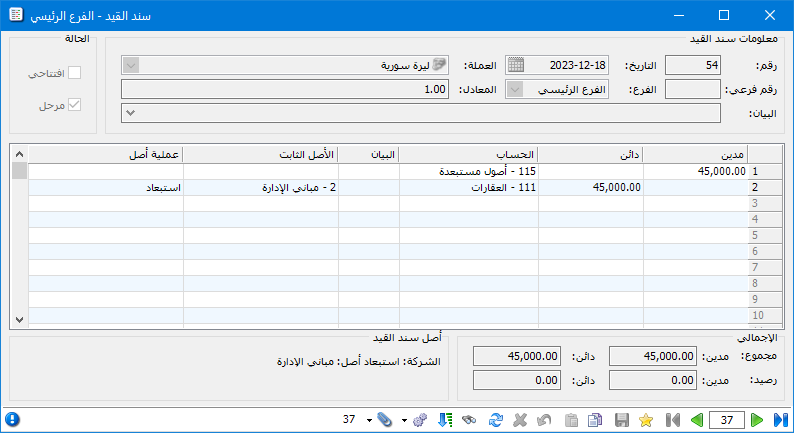
Task: Click the 37 counter beside paperclip dropdown
Action: click(x=349, y=419)
